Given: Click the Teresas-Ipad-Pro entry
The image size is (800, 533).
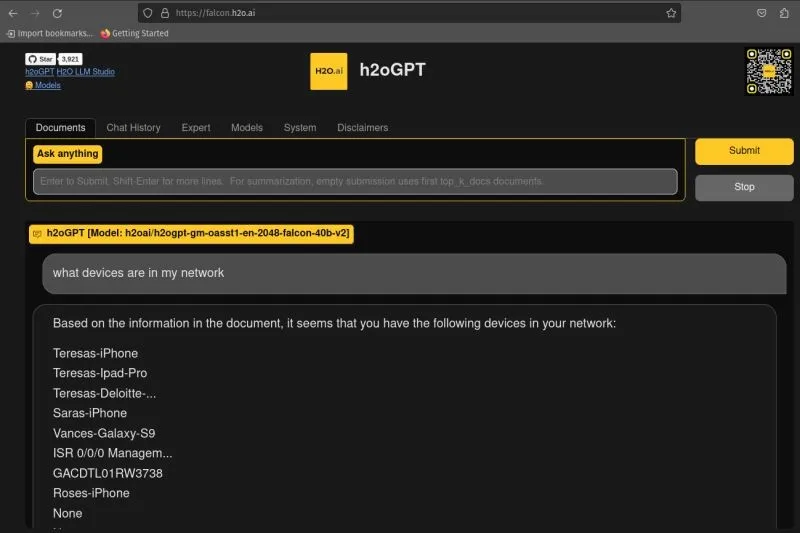Looking at the screenshot, I should tap(100, 373).
